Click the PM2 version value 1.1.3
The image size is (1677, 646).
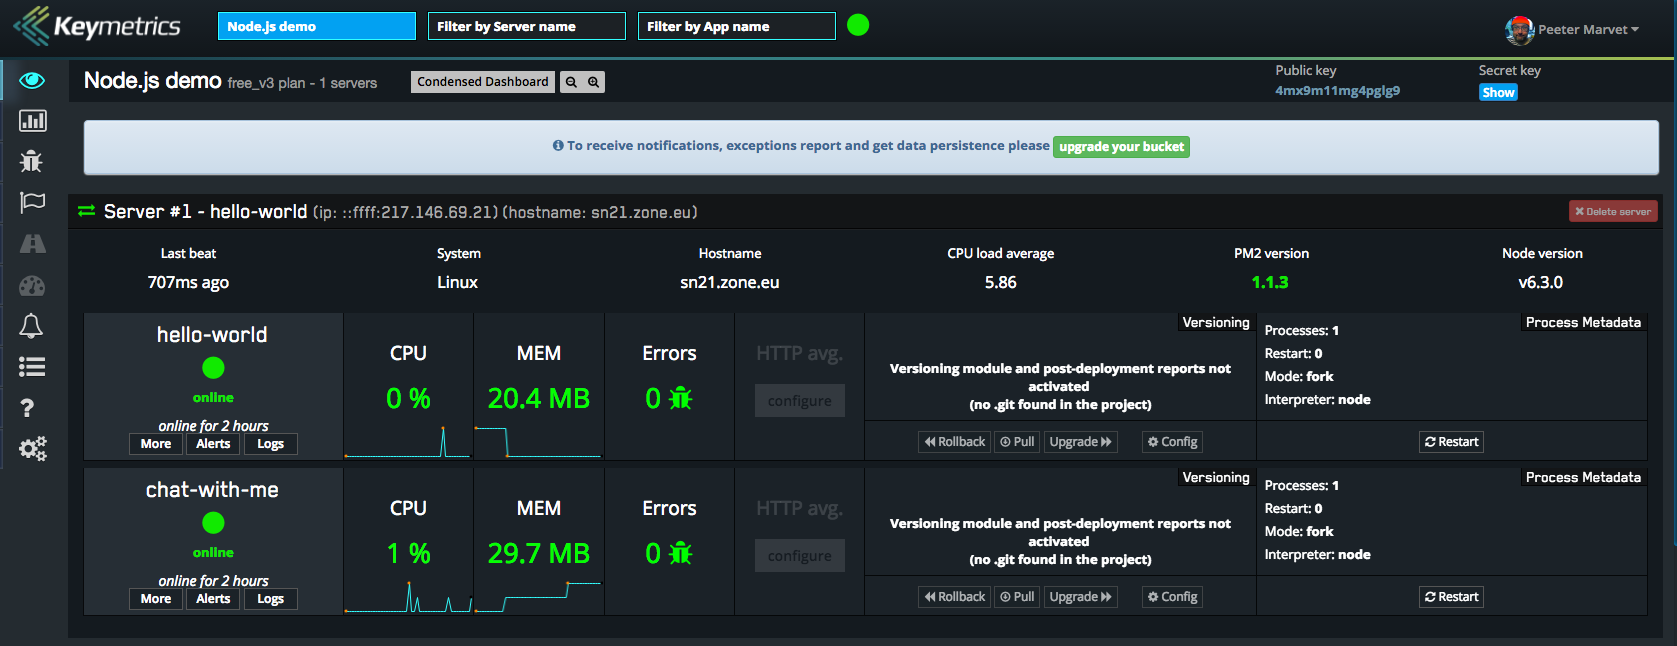click(1270, 282)
